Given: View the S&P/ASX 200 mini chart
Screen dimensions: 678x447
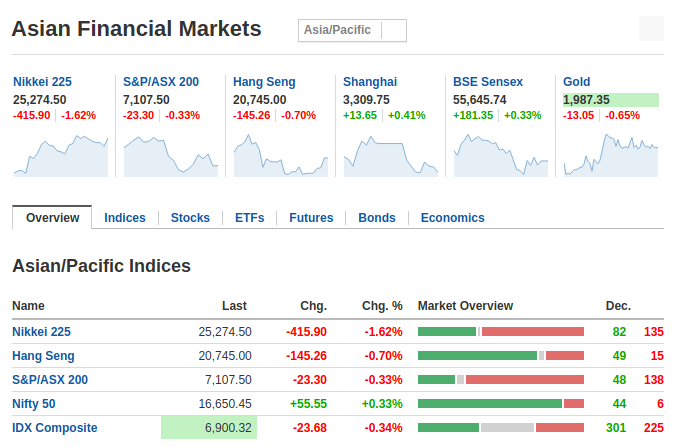Looking at the screenshot, I should [171, 156].
